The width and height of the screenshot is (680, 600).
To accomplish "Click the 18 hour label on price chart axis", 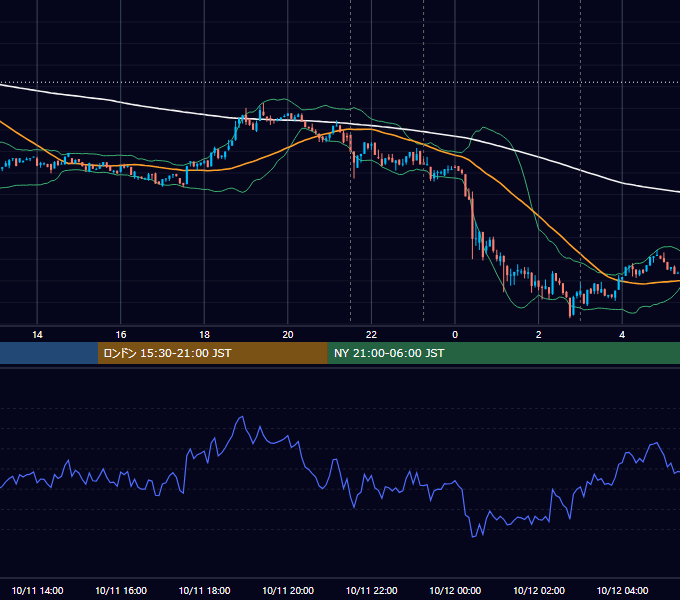I will click(204, 335).
